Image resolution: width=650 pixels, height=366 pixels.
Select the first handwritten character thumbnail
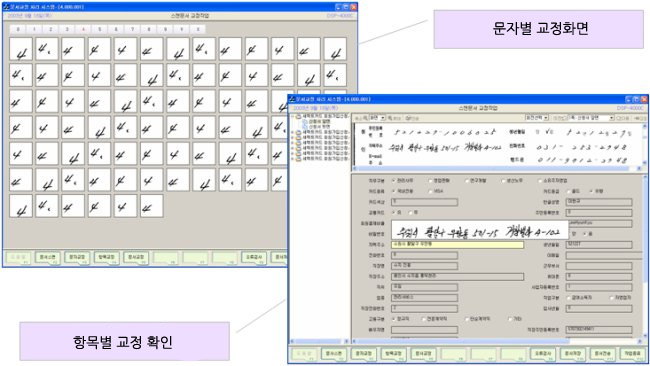tap(21, 49)
